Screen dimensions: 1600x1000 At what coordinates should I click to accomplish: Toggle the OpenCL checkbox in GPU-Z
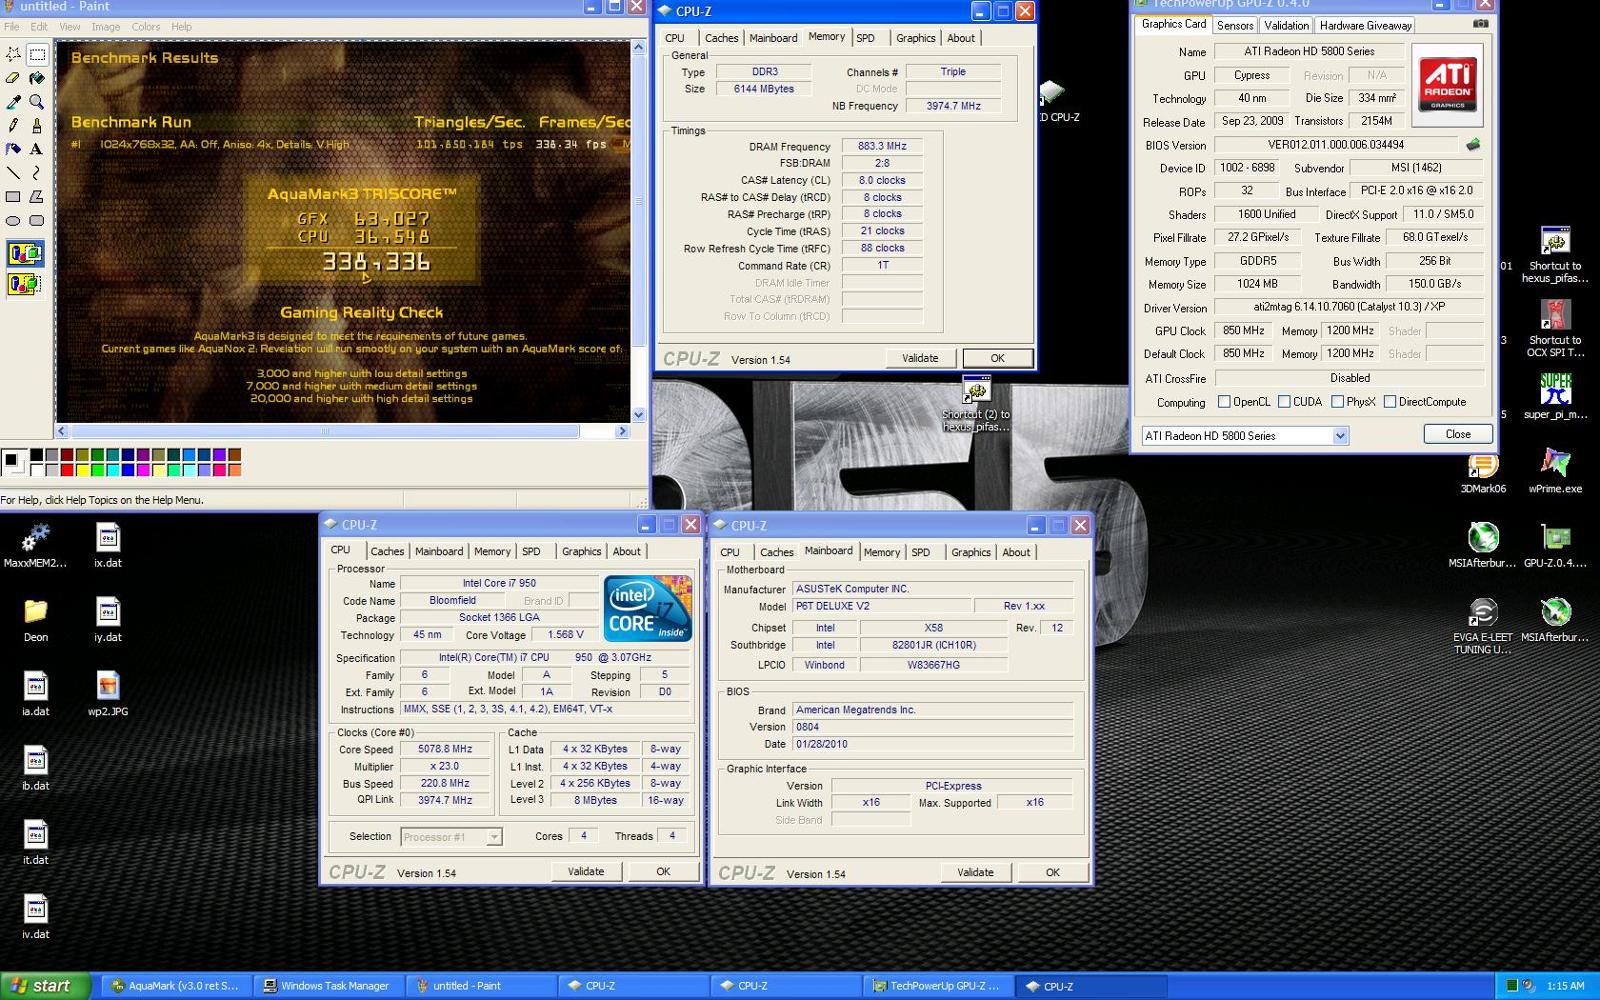1224,402
